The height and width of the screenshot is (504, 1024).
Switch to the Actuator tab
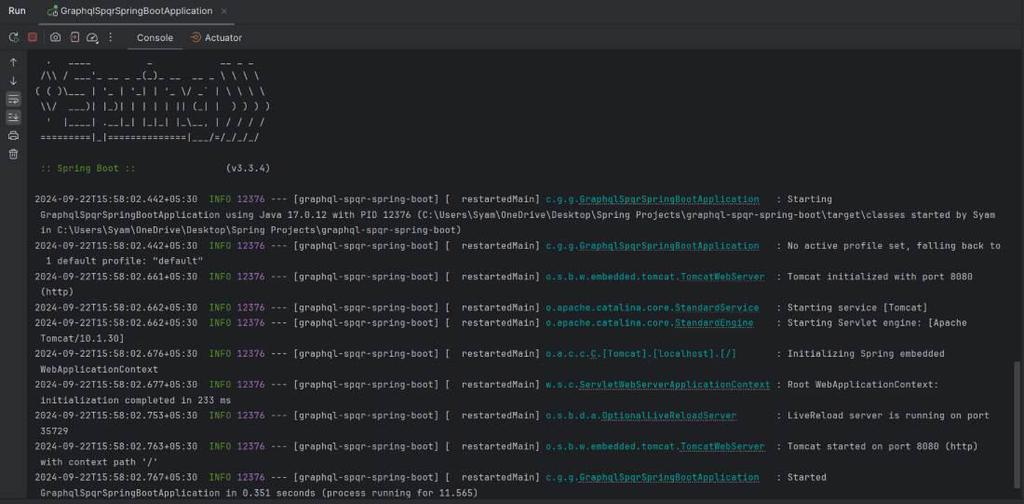coord(216,38)
